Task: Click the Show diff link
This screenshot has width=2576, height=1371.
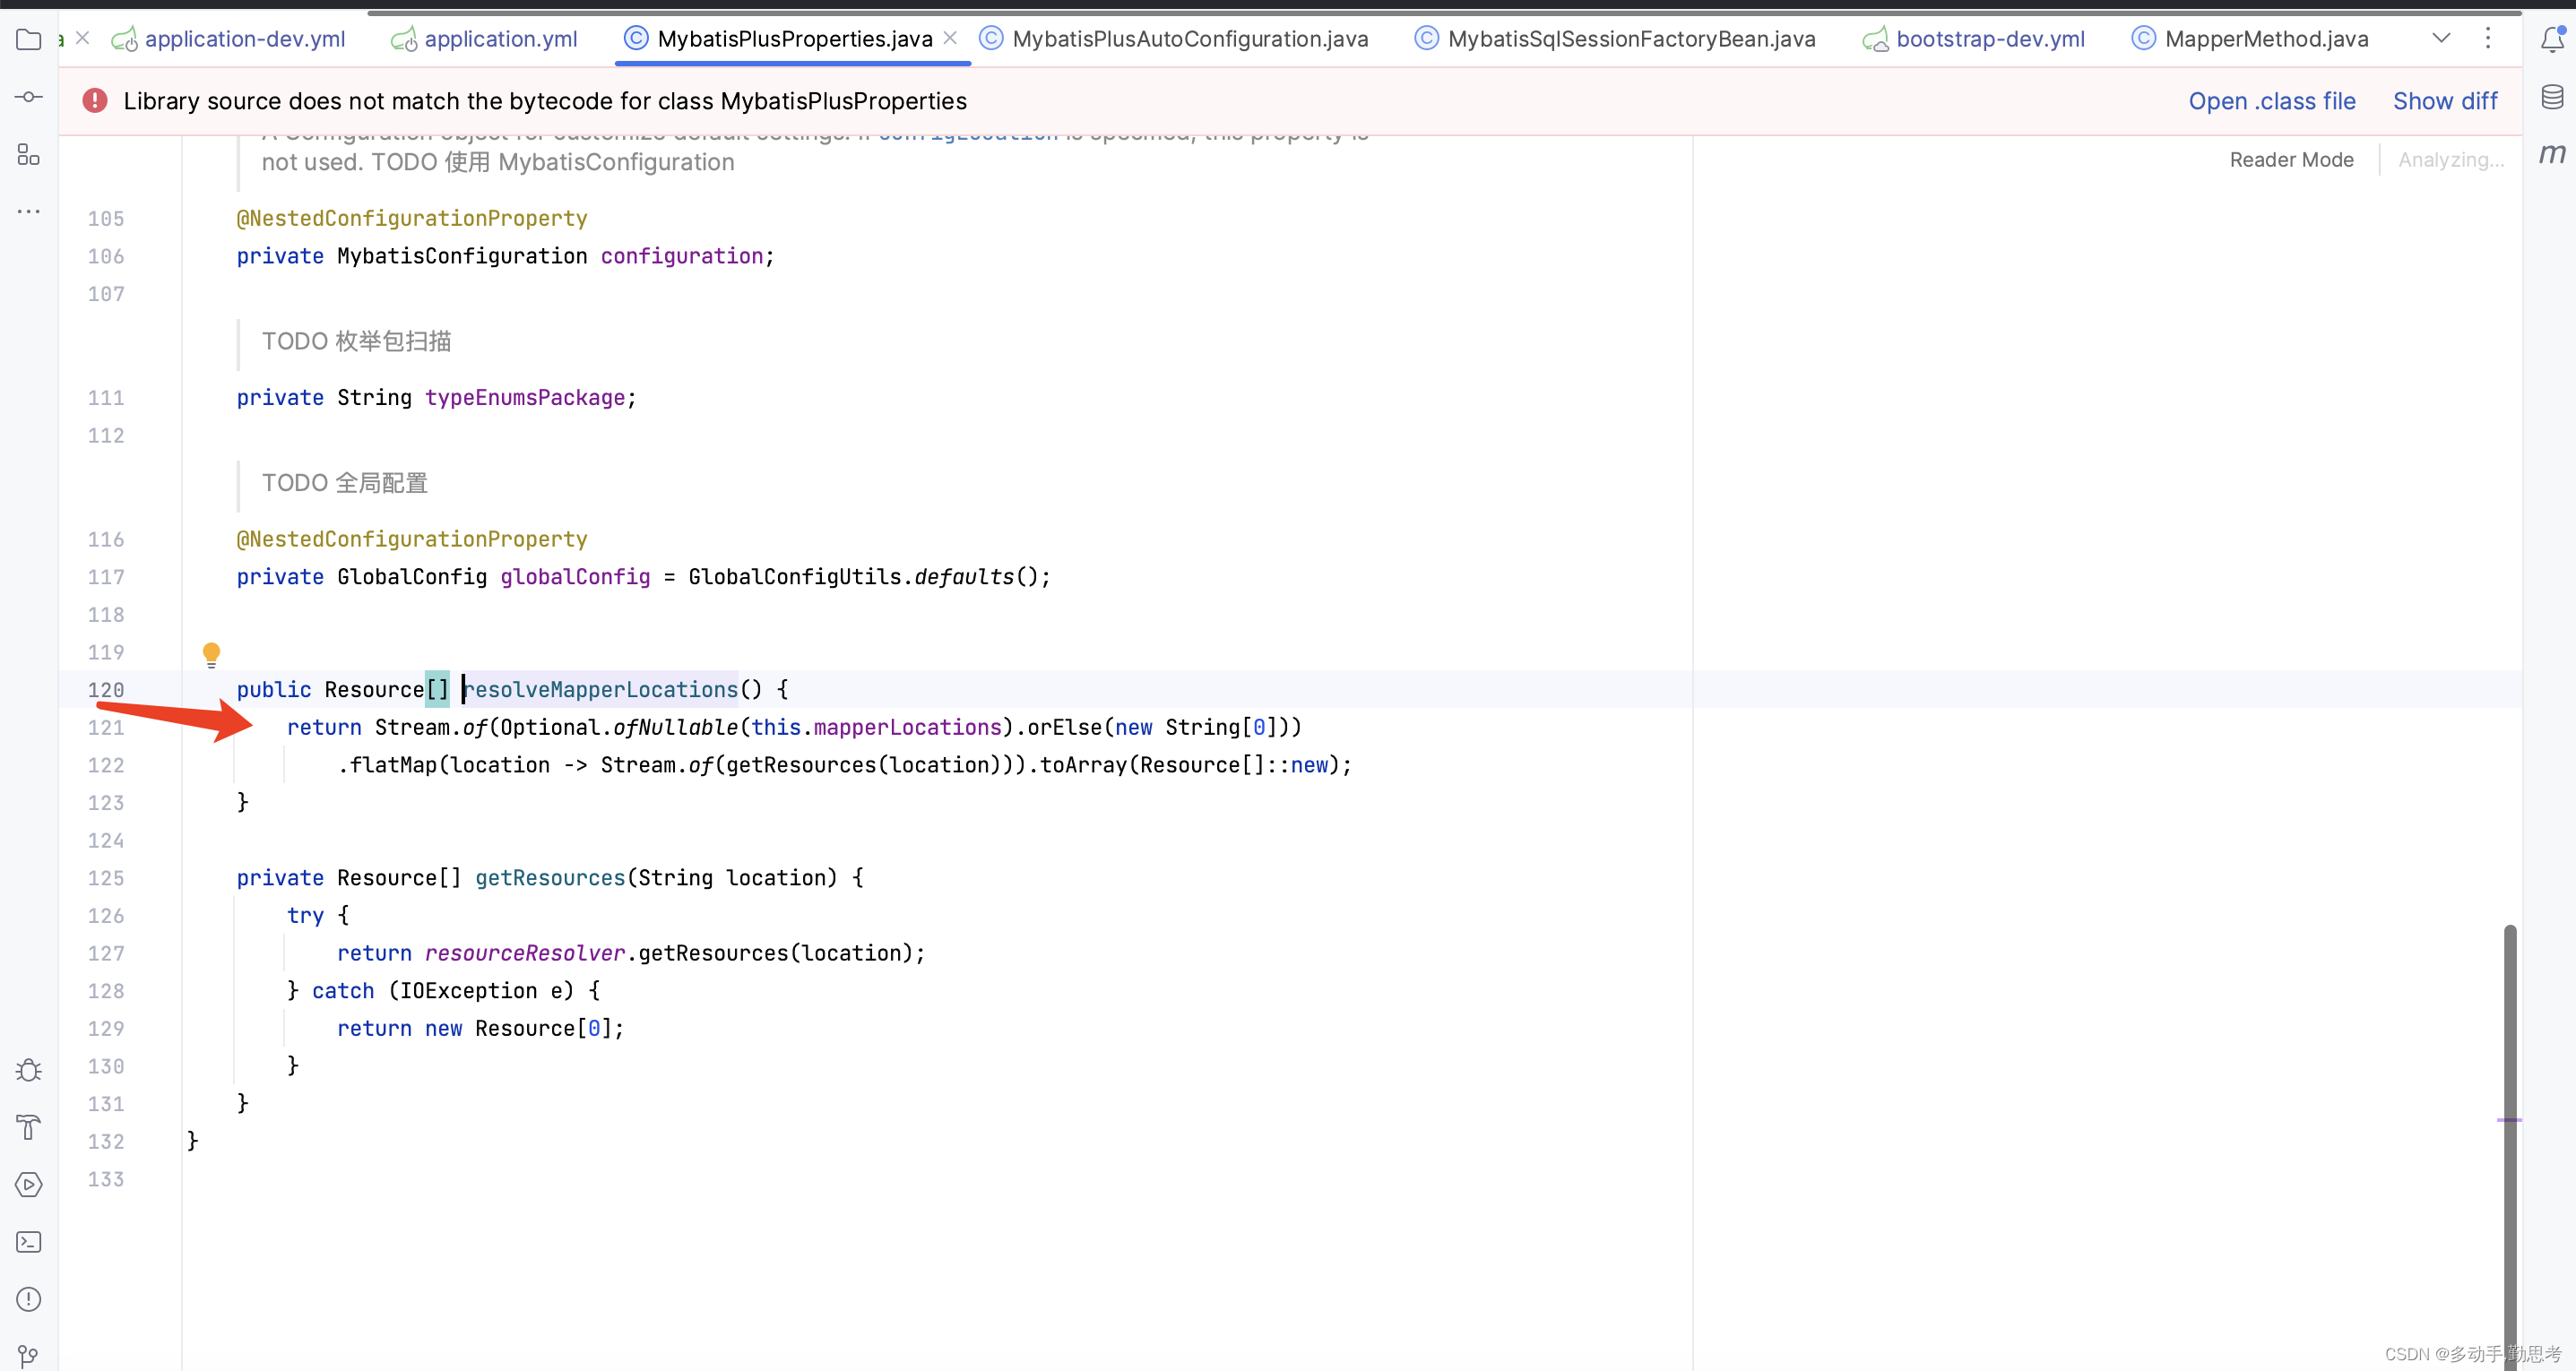Action: pyautogui.click(x=2444, y=101)
